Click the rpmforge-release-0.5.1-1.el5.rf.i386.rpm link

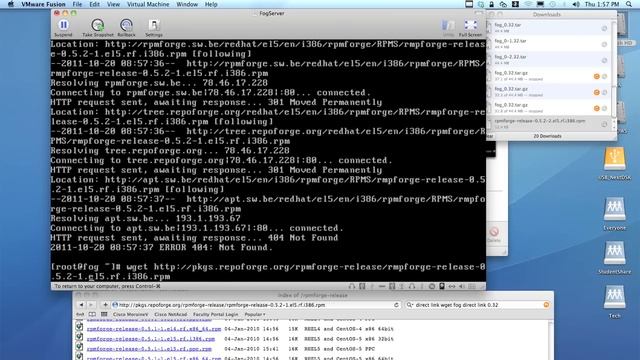151,339
